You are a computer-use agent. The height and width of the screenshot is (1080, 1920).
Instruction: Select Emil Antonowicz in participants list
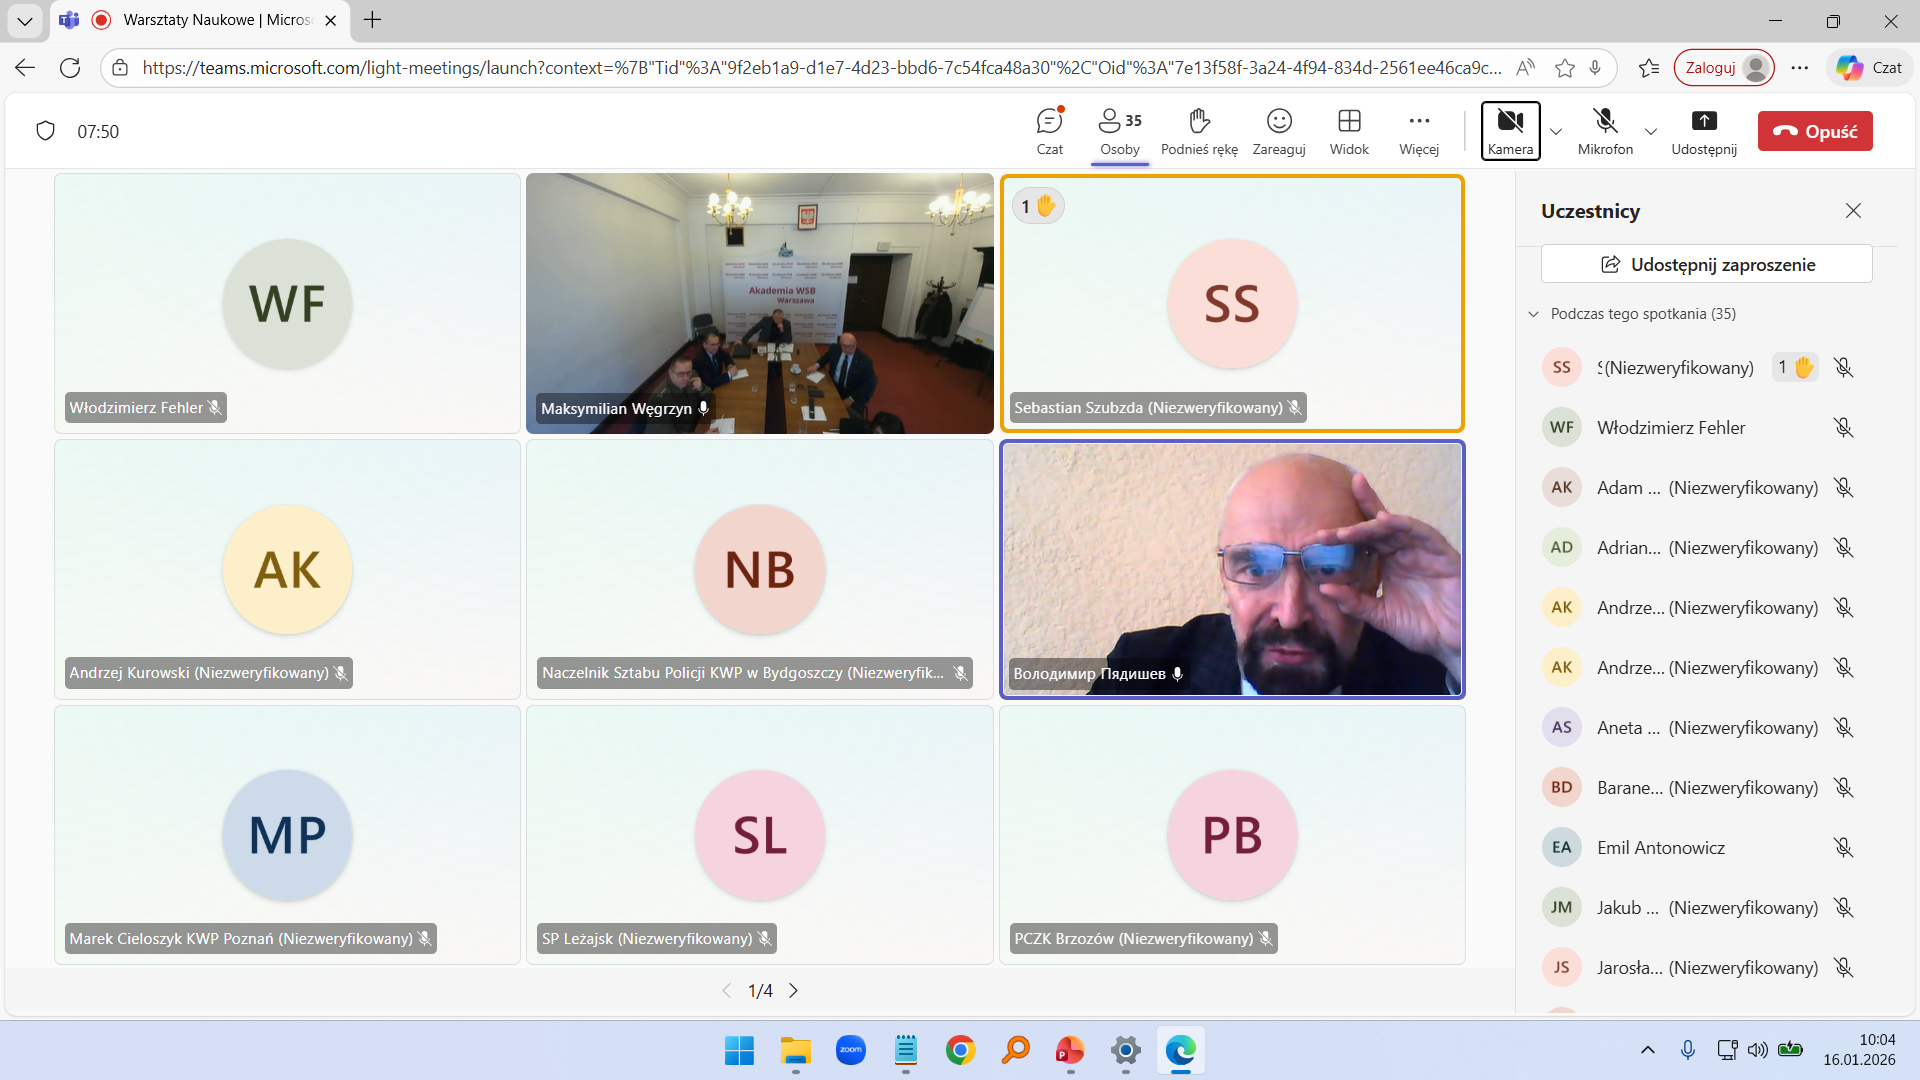[1661, 848]
